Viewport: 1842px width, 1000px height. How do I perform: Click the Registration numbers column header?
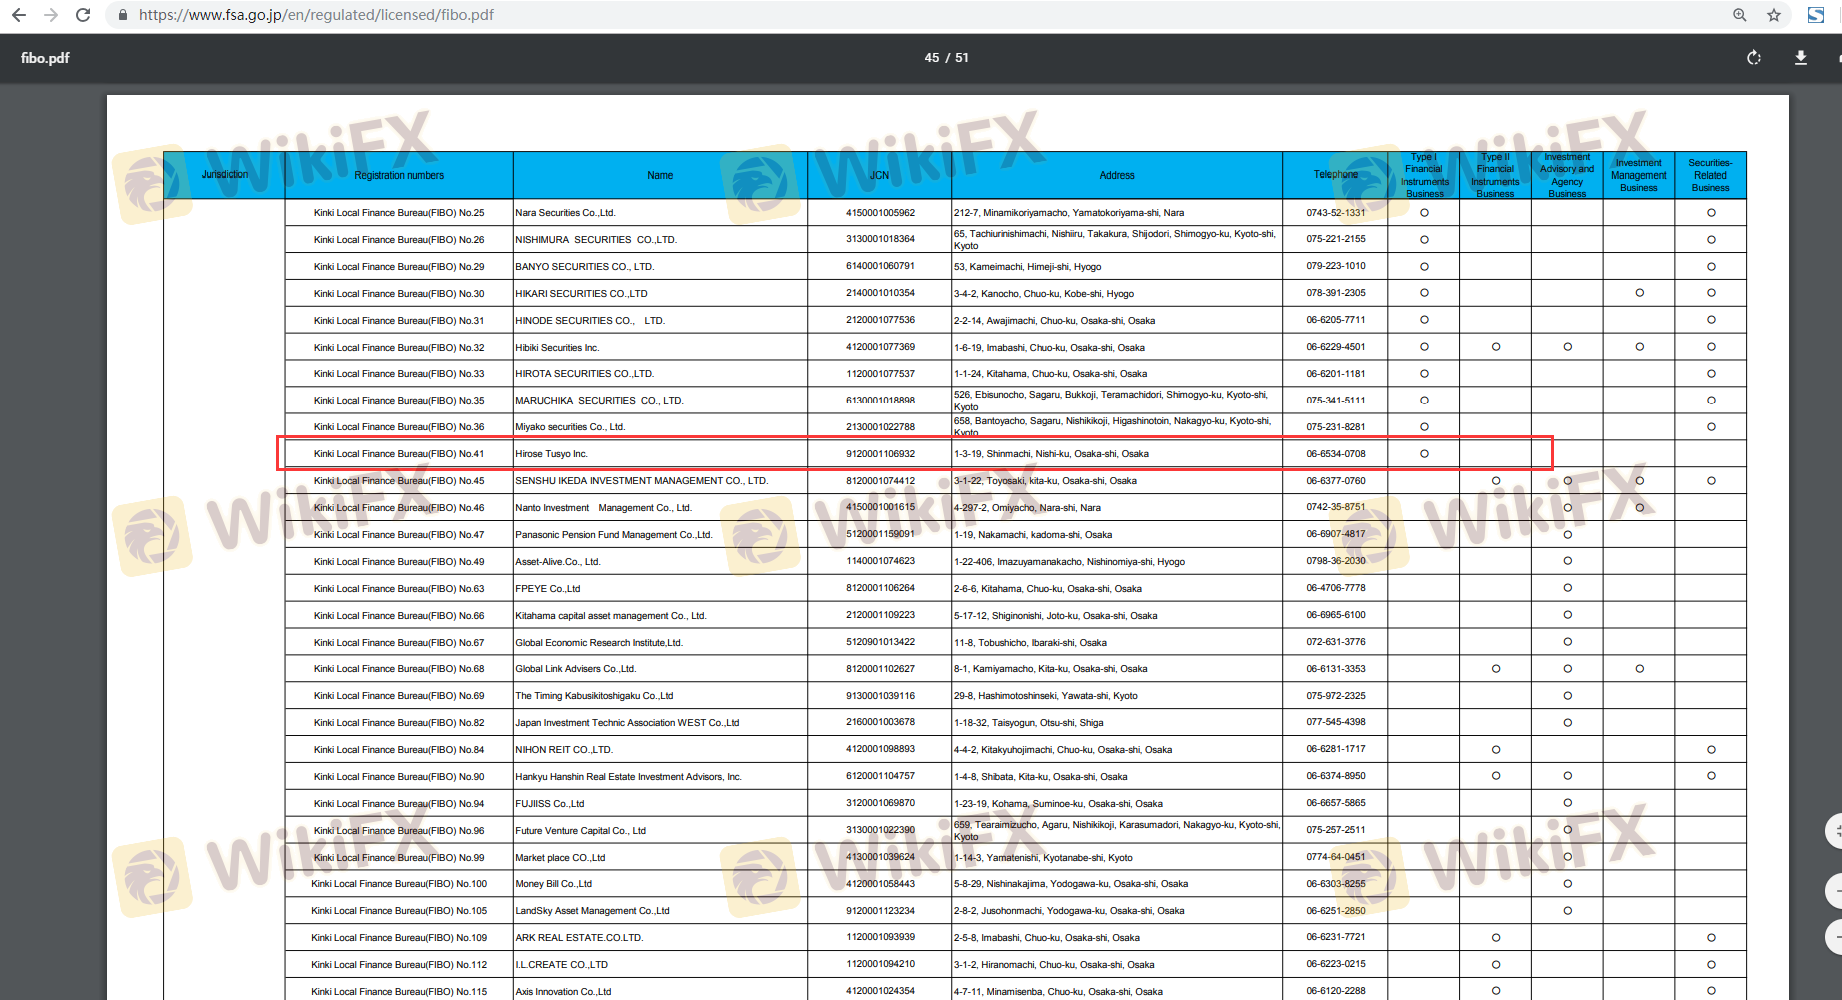pos(399,176)
